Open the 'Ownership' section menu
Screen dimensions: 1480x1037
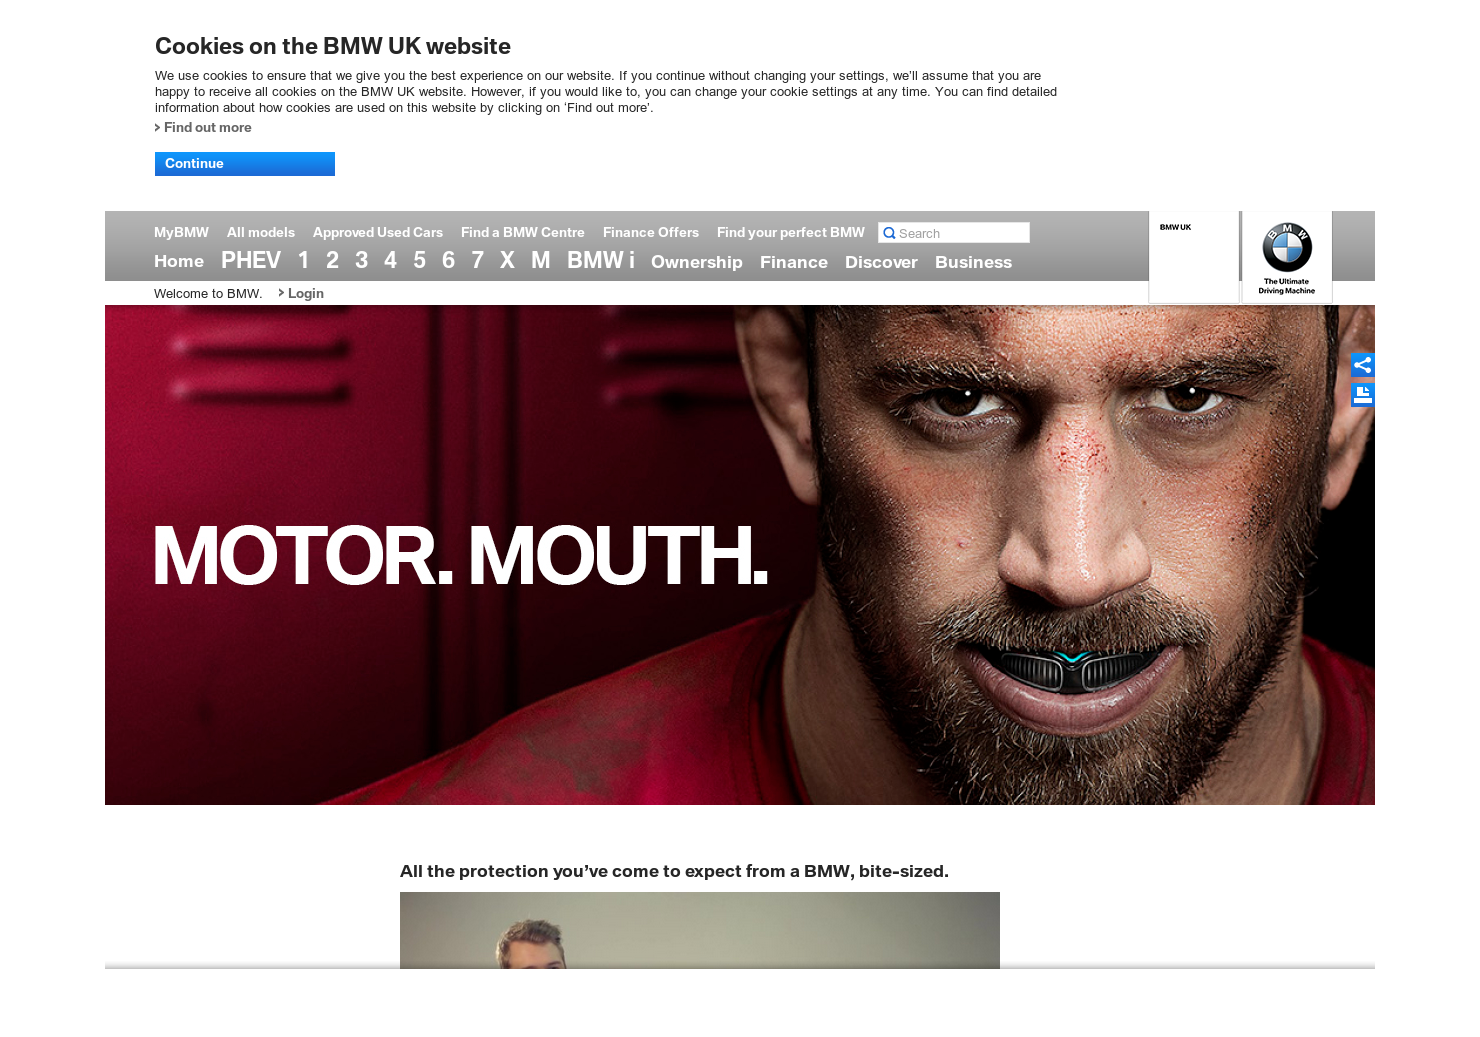[x=697, y=262]
